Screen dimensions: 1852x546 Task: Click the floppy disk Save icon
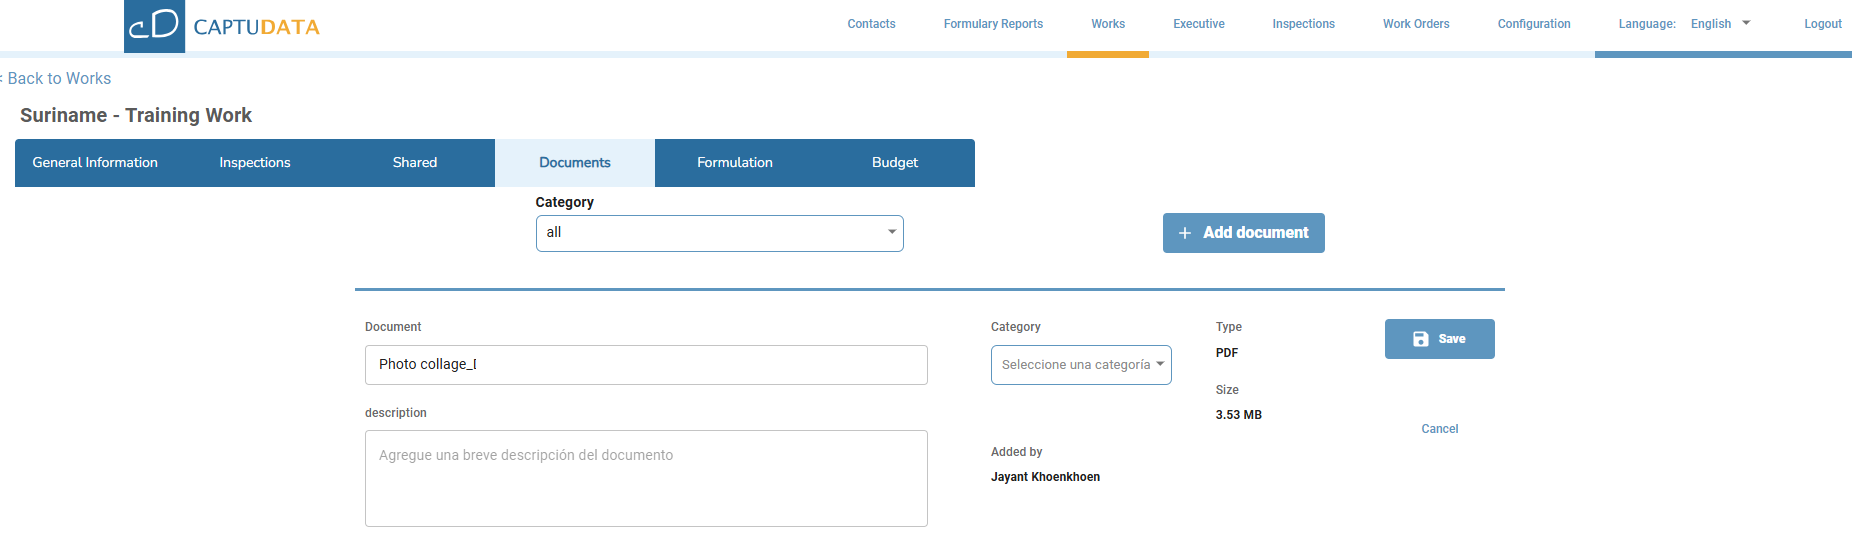pos(1420,339)
